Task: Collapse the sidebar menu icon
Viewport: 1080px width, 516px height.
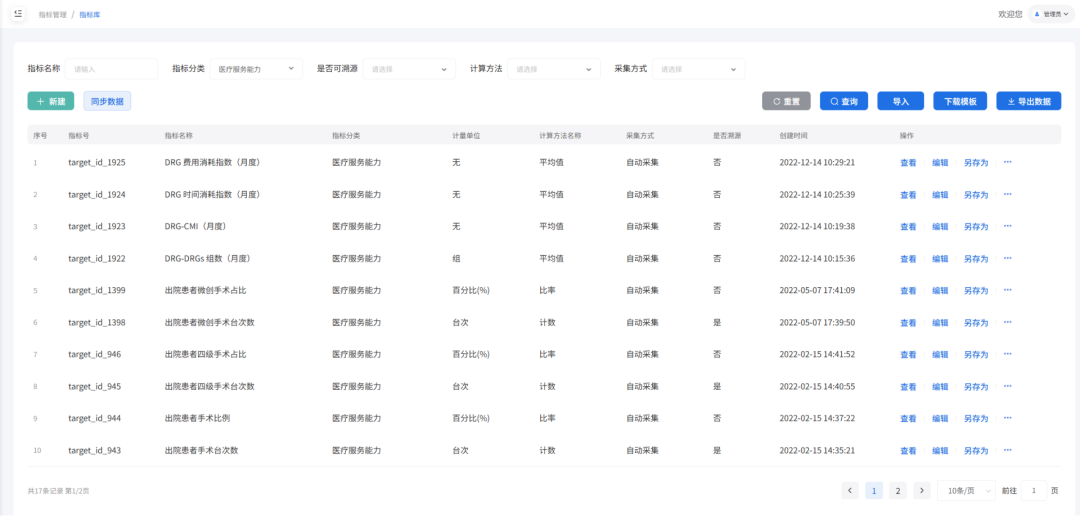Action: (18, 14)
